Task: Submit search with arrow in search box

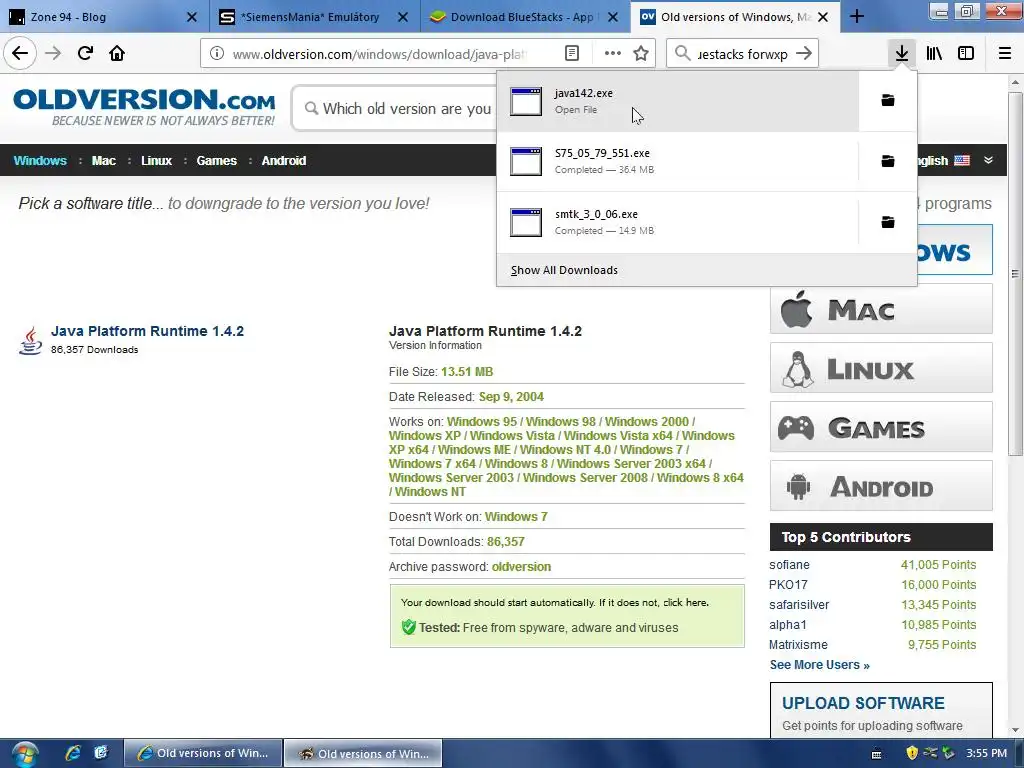Action: point(804,54)
